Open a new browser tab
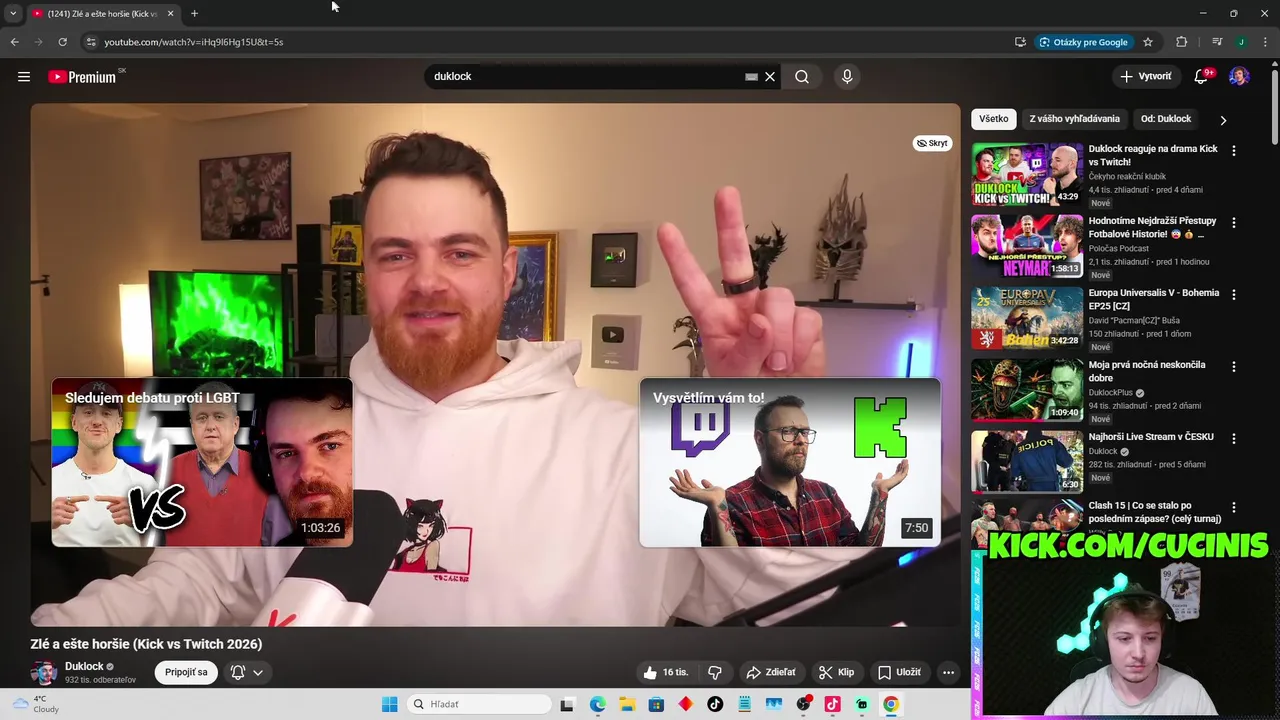The height and width of the screenshot is (720, 1280). click(x=194, y=13)
